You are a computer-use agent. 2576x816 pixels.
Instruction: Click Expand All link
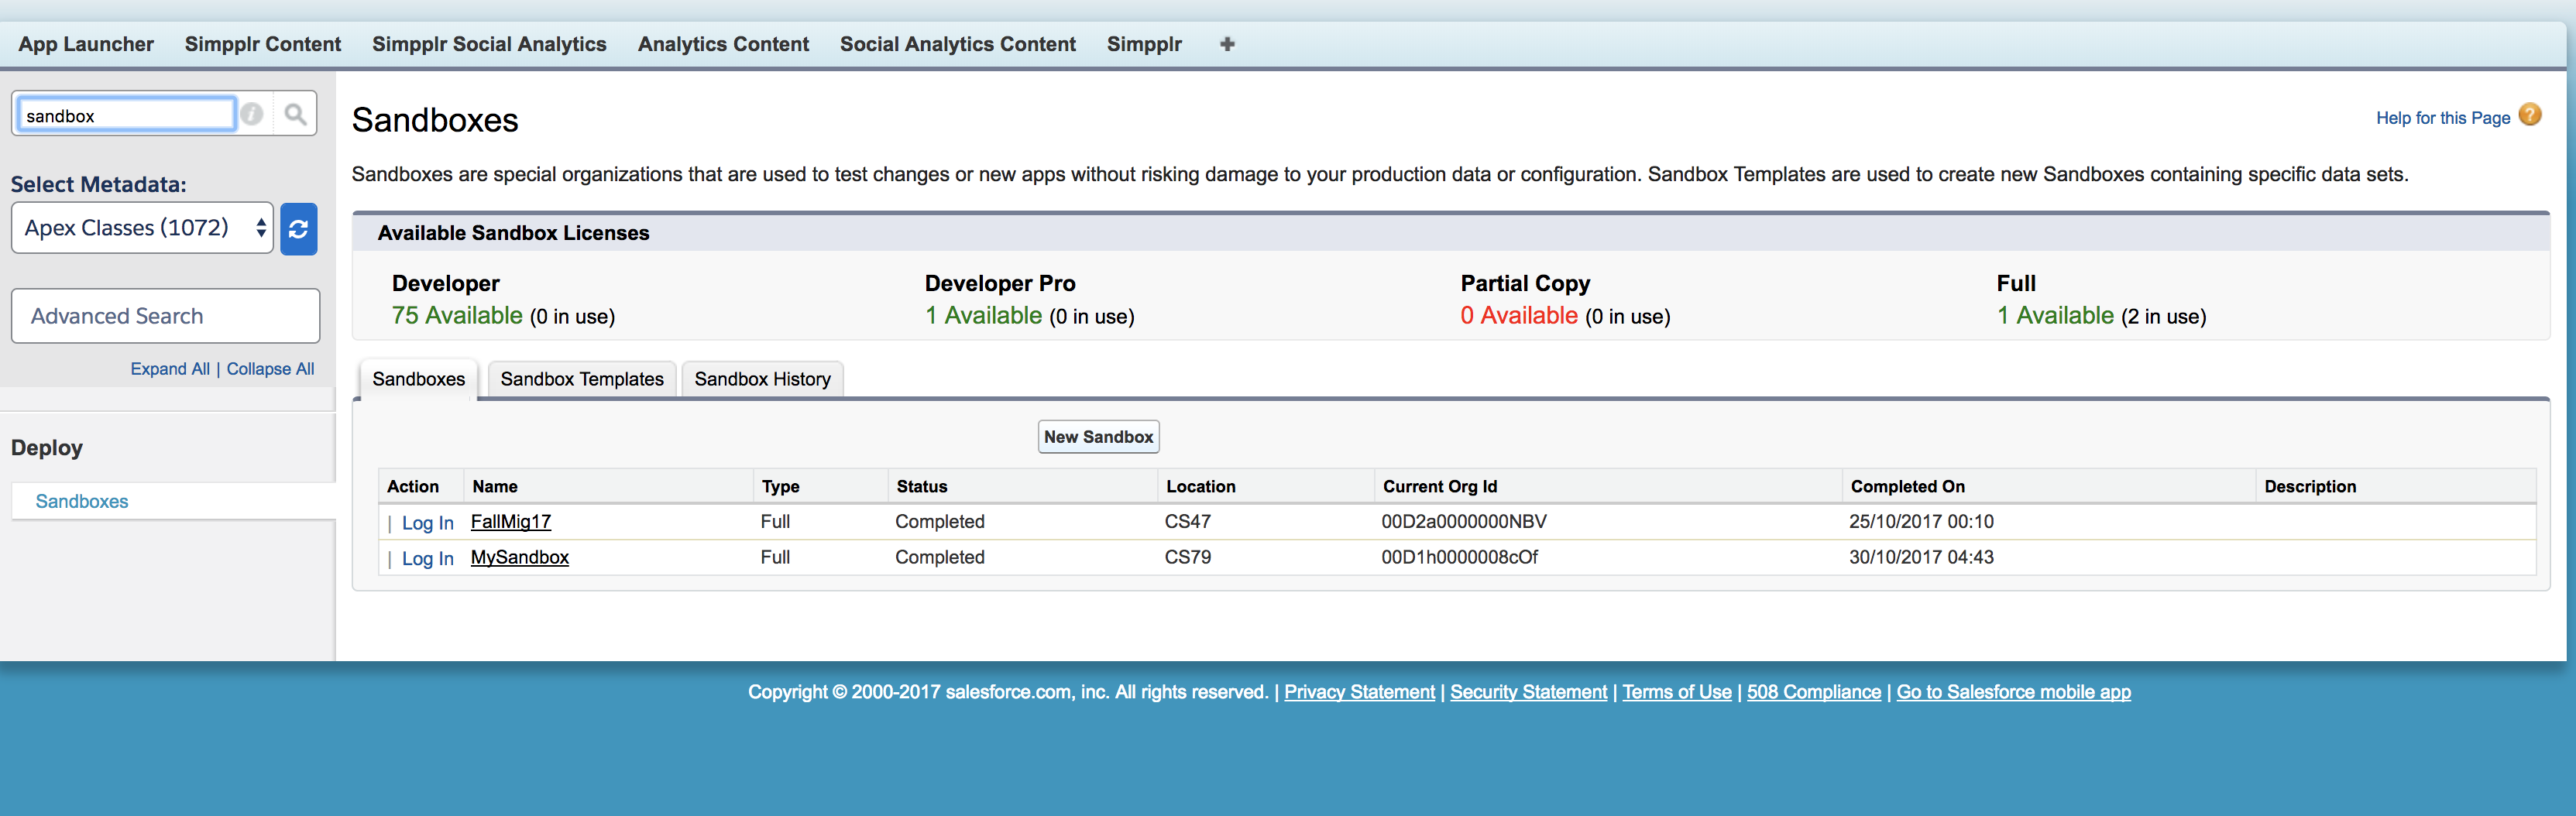[170, 369]
